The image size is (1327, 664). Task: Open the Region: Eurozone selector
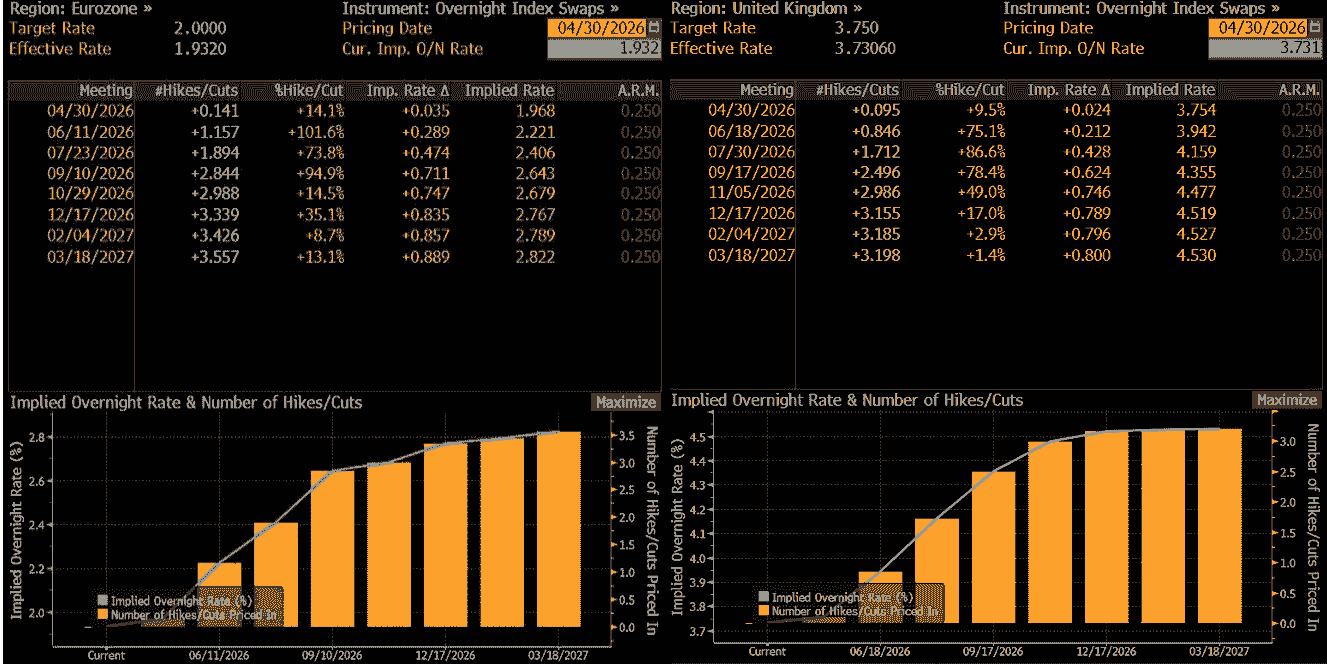click(82, 8)
